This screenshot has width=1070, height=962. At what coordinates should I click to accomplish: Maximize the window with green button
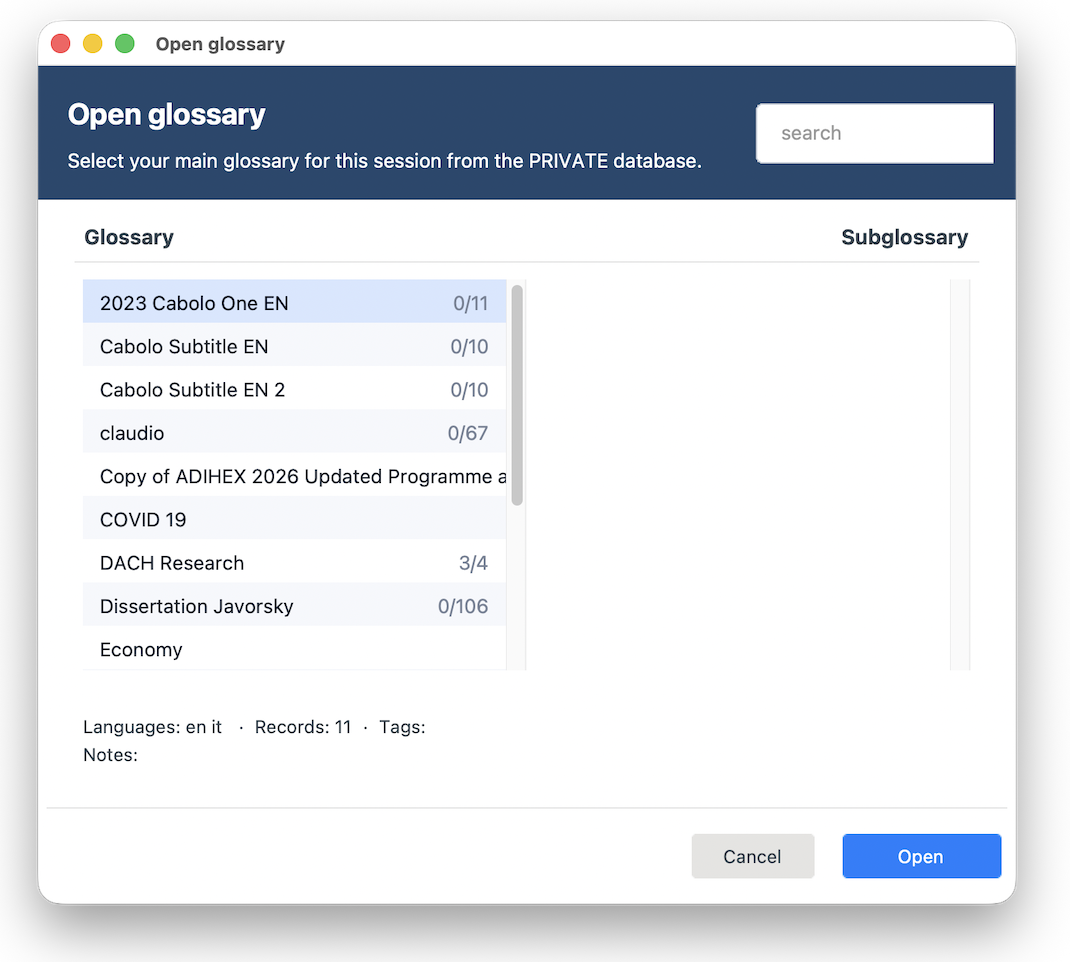pyautogui.click(x=125, y=44)
